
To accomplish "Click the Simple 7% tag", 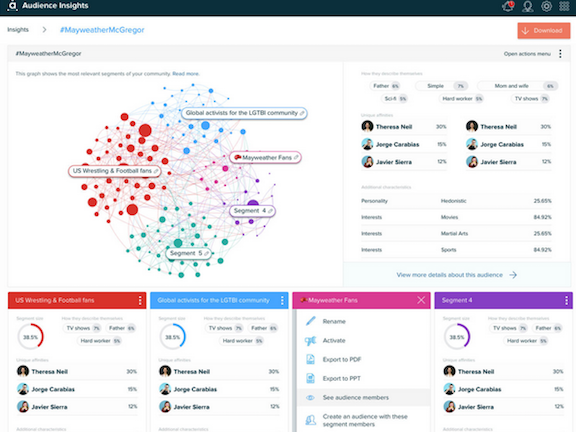I will pos(442,86).
